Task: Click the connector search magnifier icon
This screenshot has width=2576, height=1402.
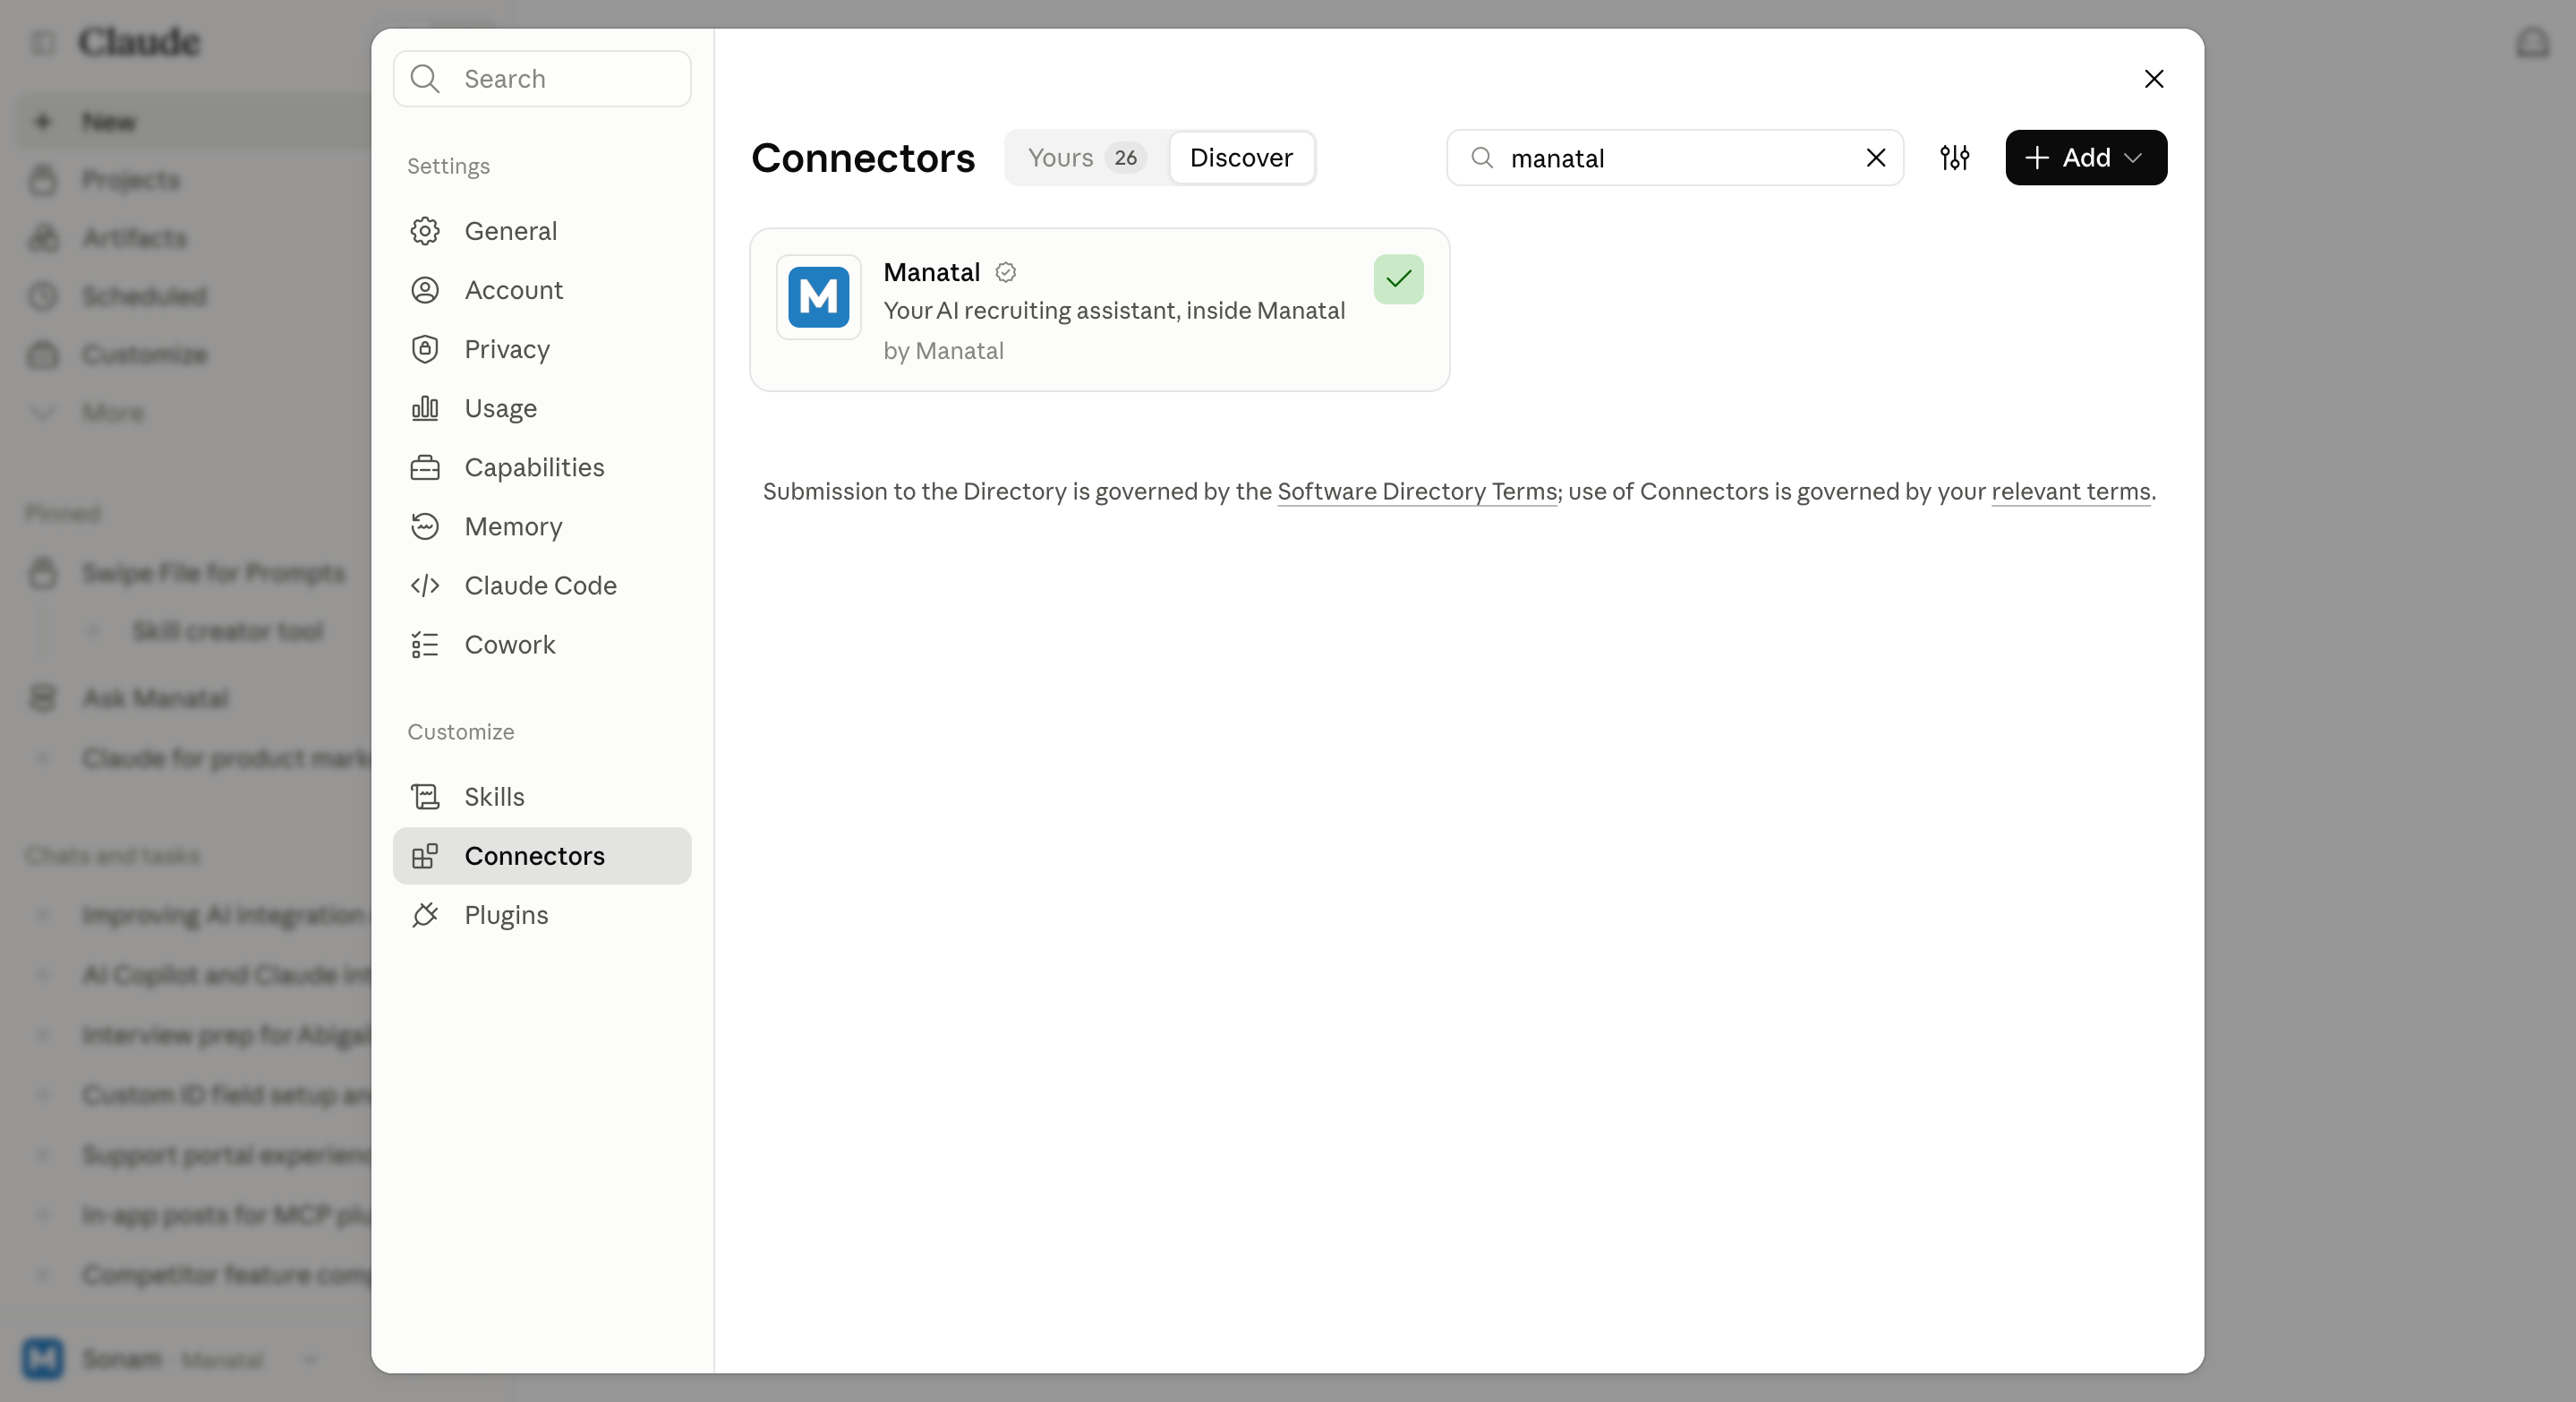Action: point(1482,158)
